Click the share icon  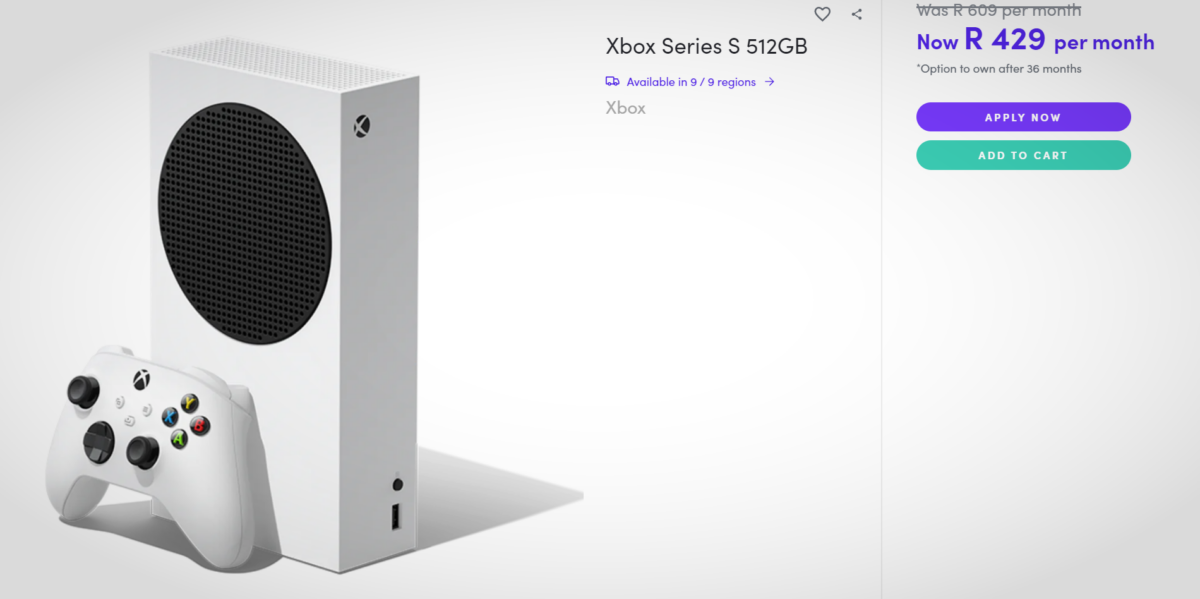pos(857,14)
